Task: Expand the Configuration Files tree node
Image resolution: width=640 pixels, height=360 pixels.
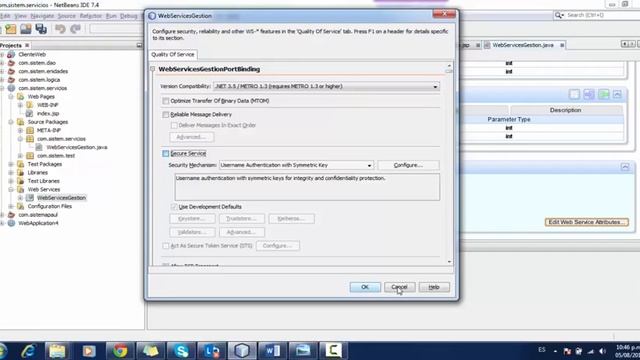Action: pyautogui.click(x=11, y=206)
